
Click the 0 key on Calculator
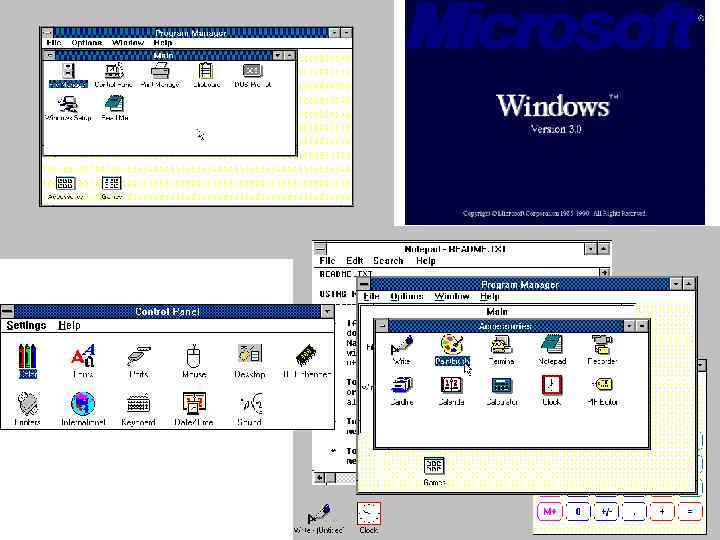click(x=578, y=511)
